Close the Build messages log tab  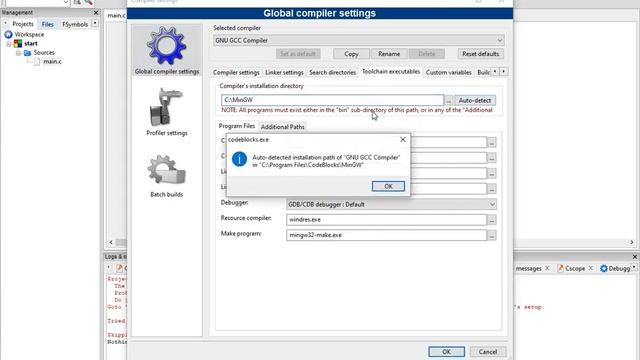547,268
